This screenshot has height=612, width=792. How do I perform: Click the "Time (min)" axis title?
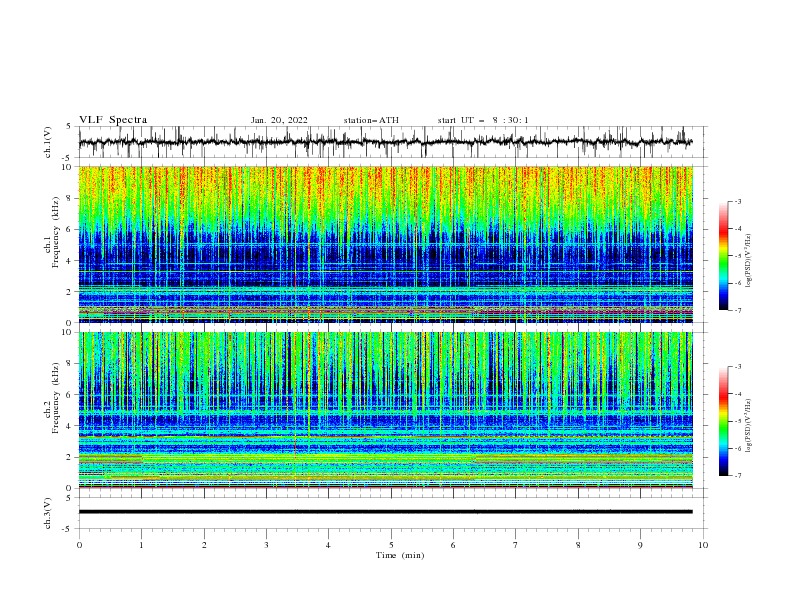point(400,555)
